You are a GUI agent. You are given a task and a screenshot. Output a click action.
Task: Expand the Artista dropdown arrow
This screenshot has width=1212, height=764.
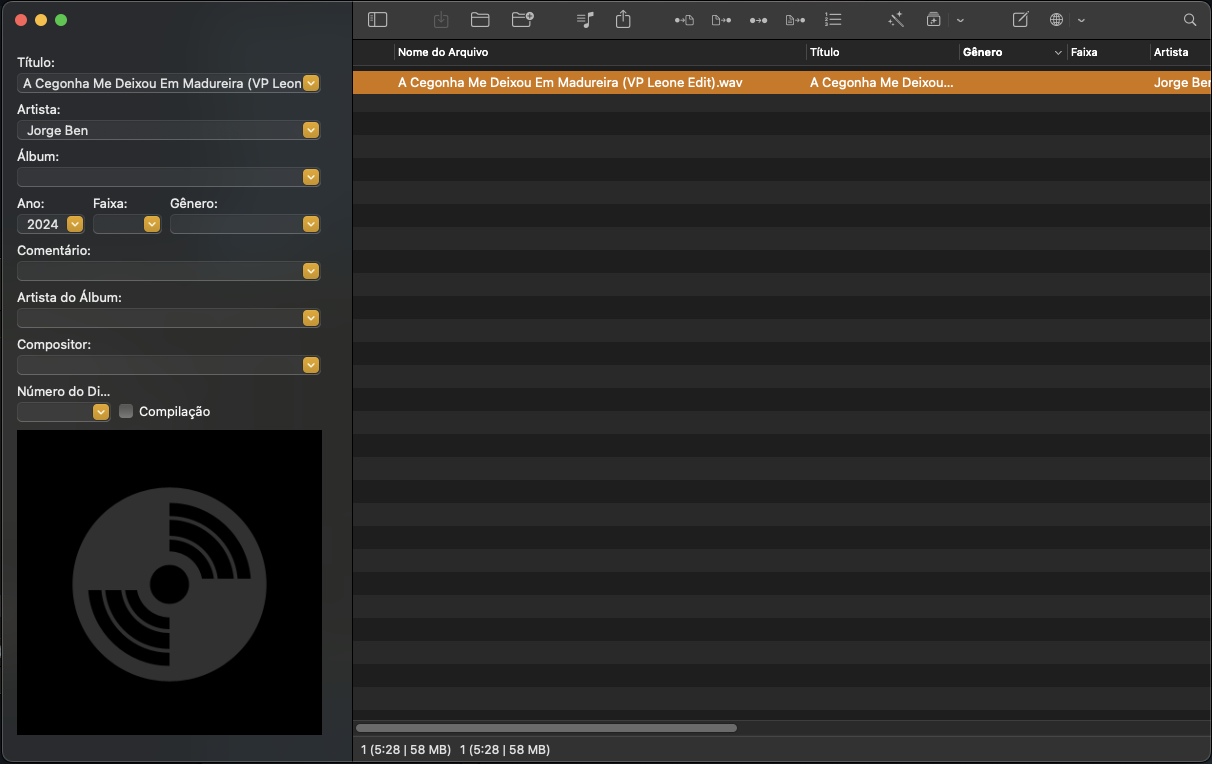[311, 130]
